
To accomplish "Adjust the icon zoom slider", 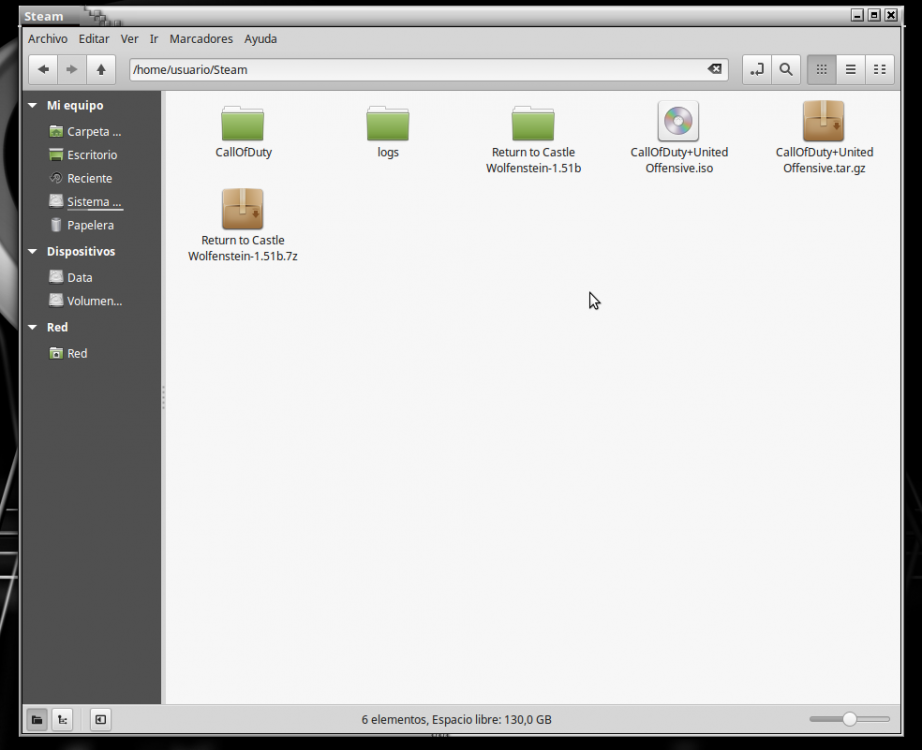I will (x=849, y=719).
